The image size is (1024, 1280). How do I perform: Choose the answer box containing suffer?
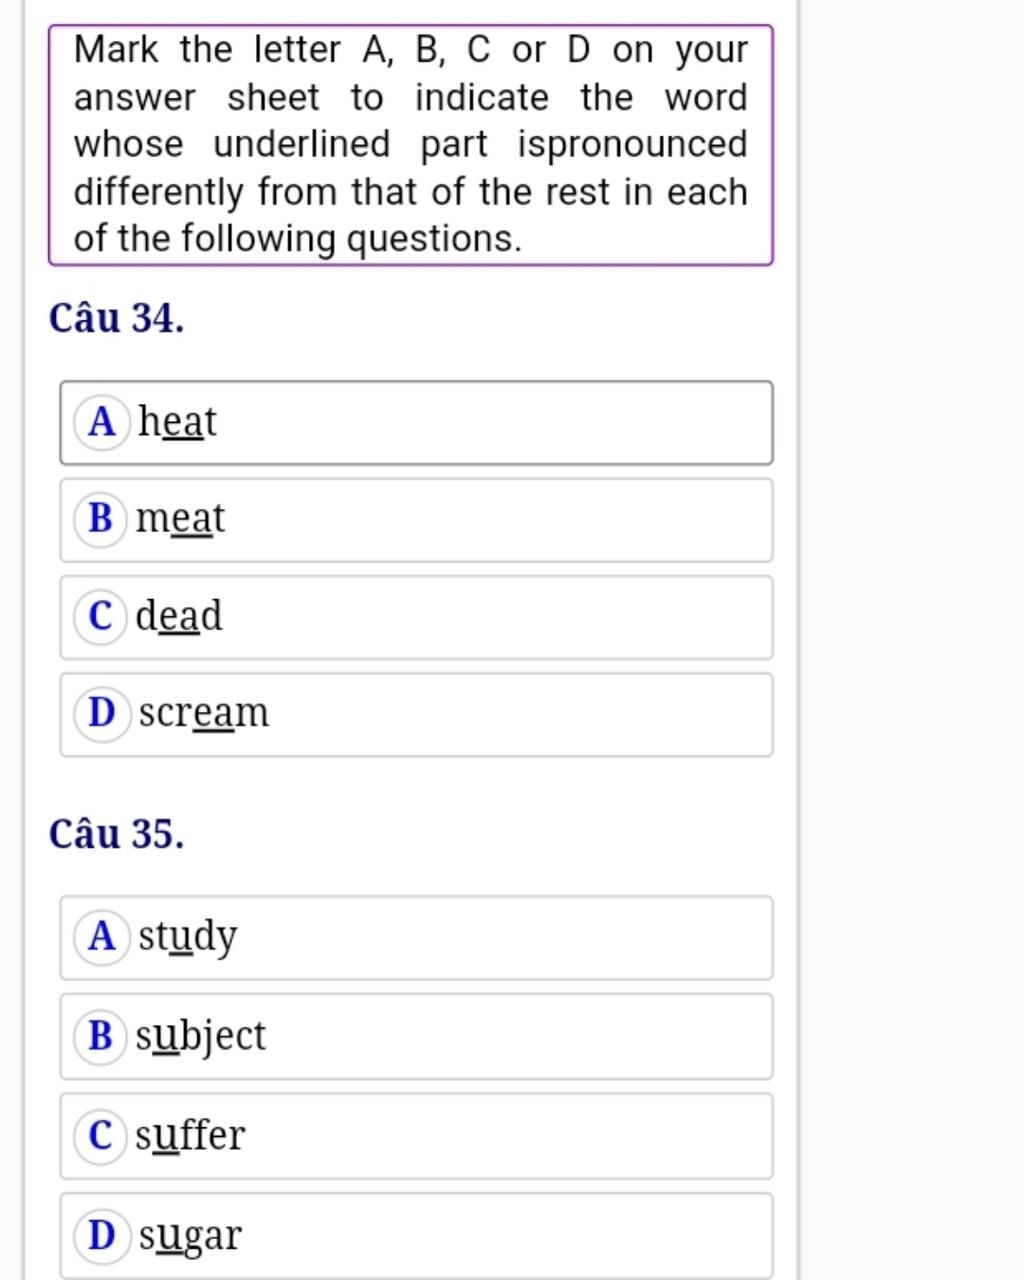point(416,1137)
